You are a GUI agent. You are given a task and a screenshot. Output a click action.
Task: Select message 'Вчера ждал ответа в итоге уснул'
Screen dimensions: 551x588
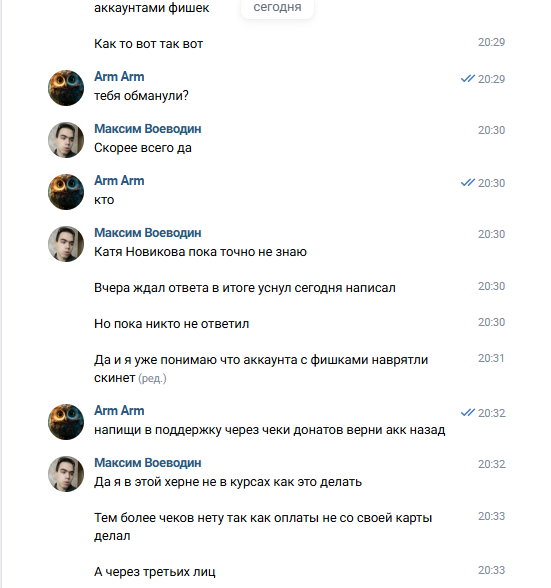tap(245, 288)
